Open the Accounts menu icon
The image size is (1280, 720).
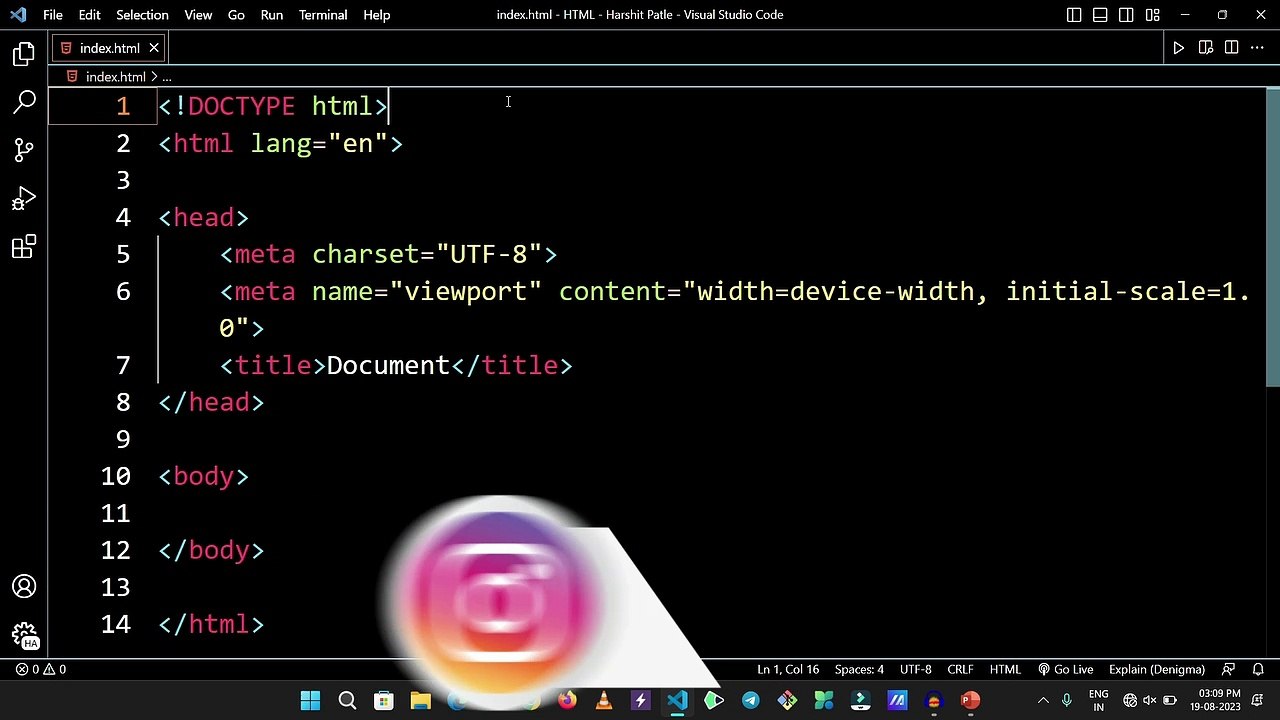[24, 587]
